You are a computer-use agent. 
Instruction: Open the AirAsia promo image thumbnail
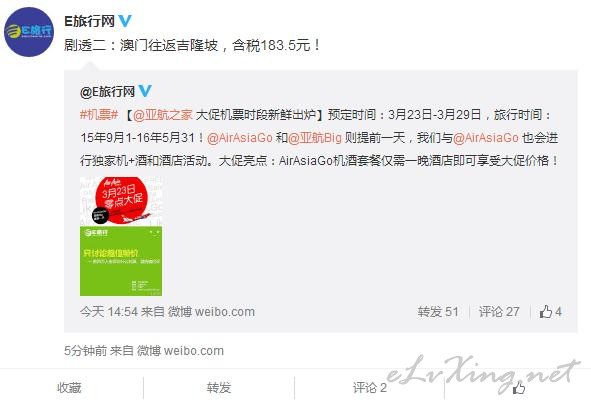(121, 236)
